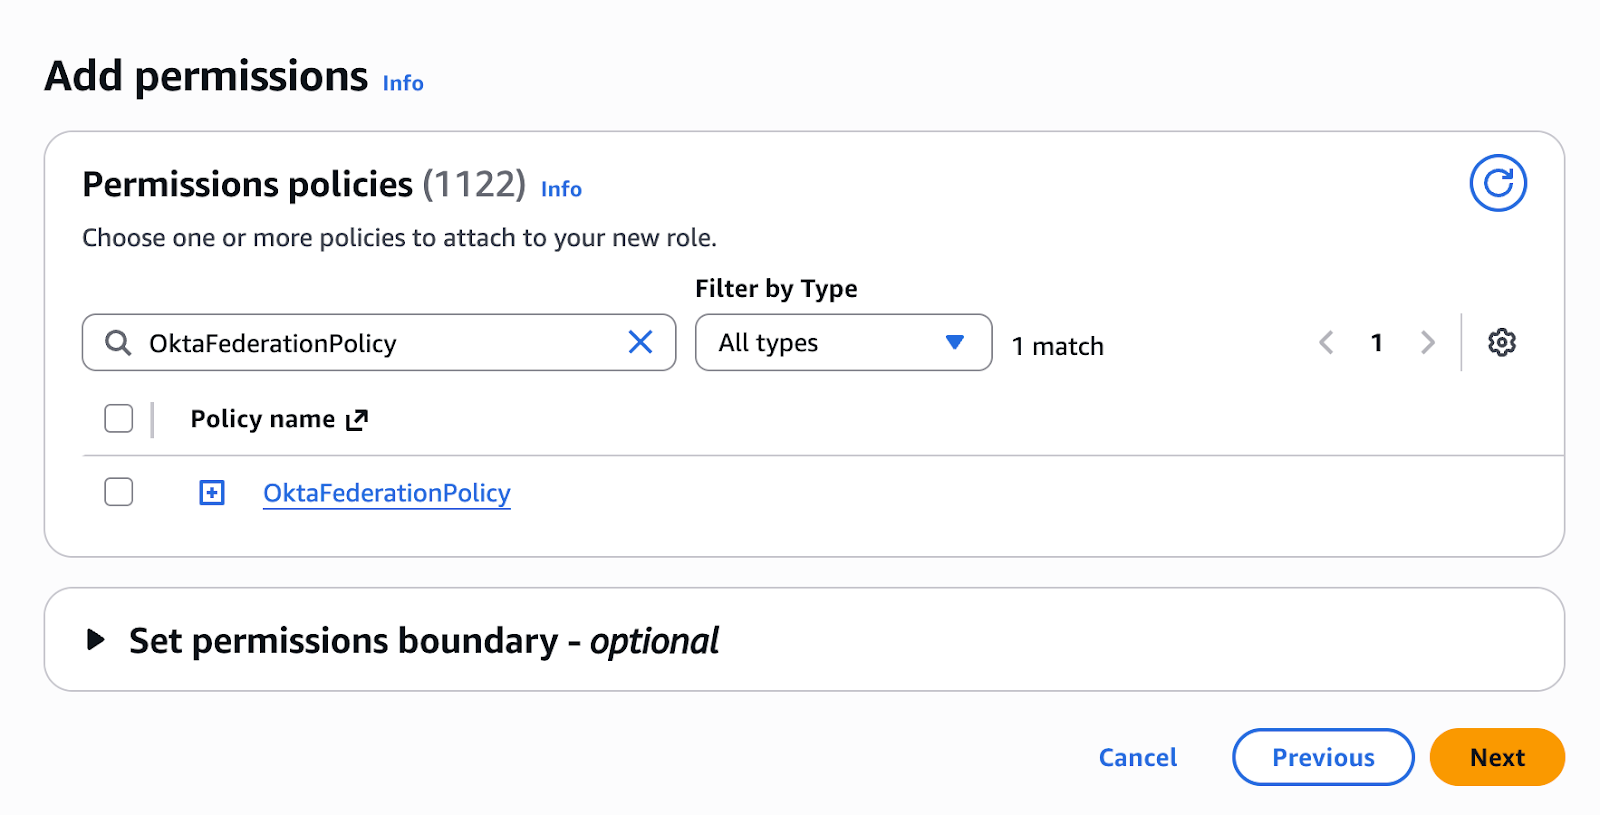Expand OktaFederationPolicy details plus icon
The height and width of the screenshot is (815, 1600).
click(212, 492)
